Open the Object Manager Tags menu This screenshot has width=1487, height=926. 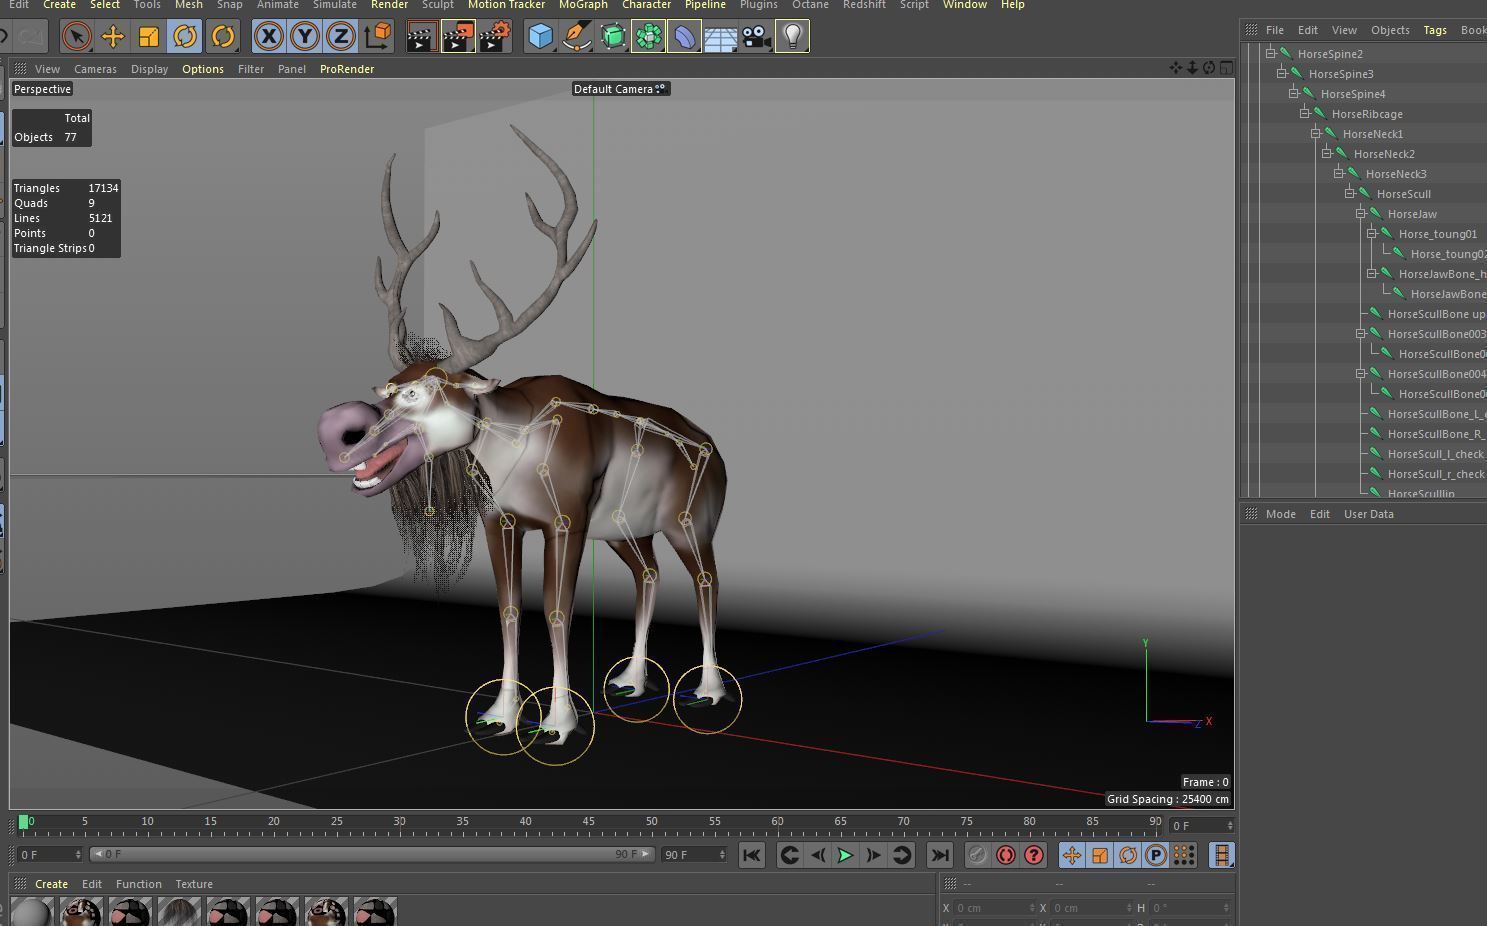tap(1435, 30)
